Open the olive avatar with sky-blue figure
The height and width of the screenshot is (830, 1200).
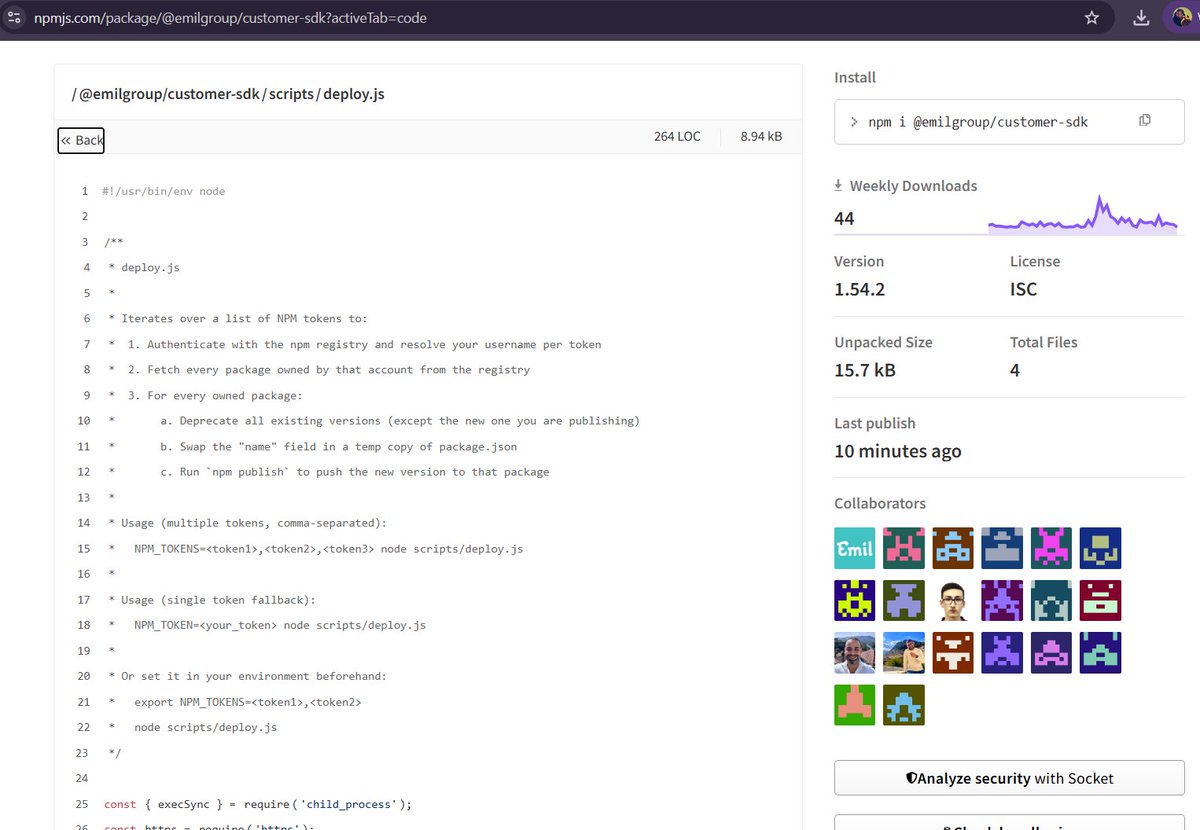coord(904,704)
